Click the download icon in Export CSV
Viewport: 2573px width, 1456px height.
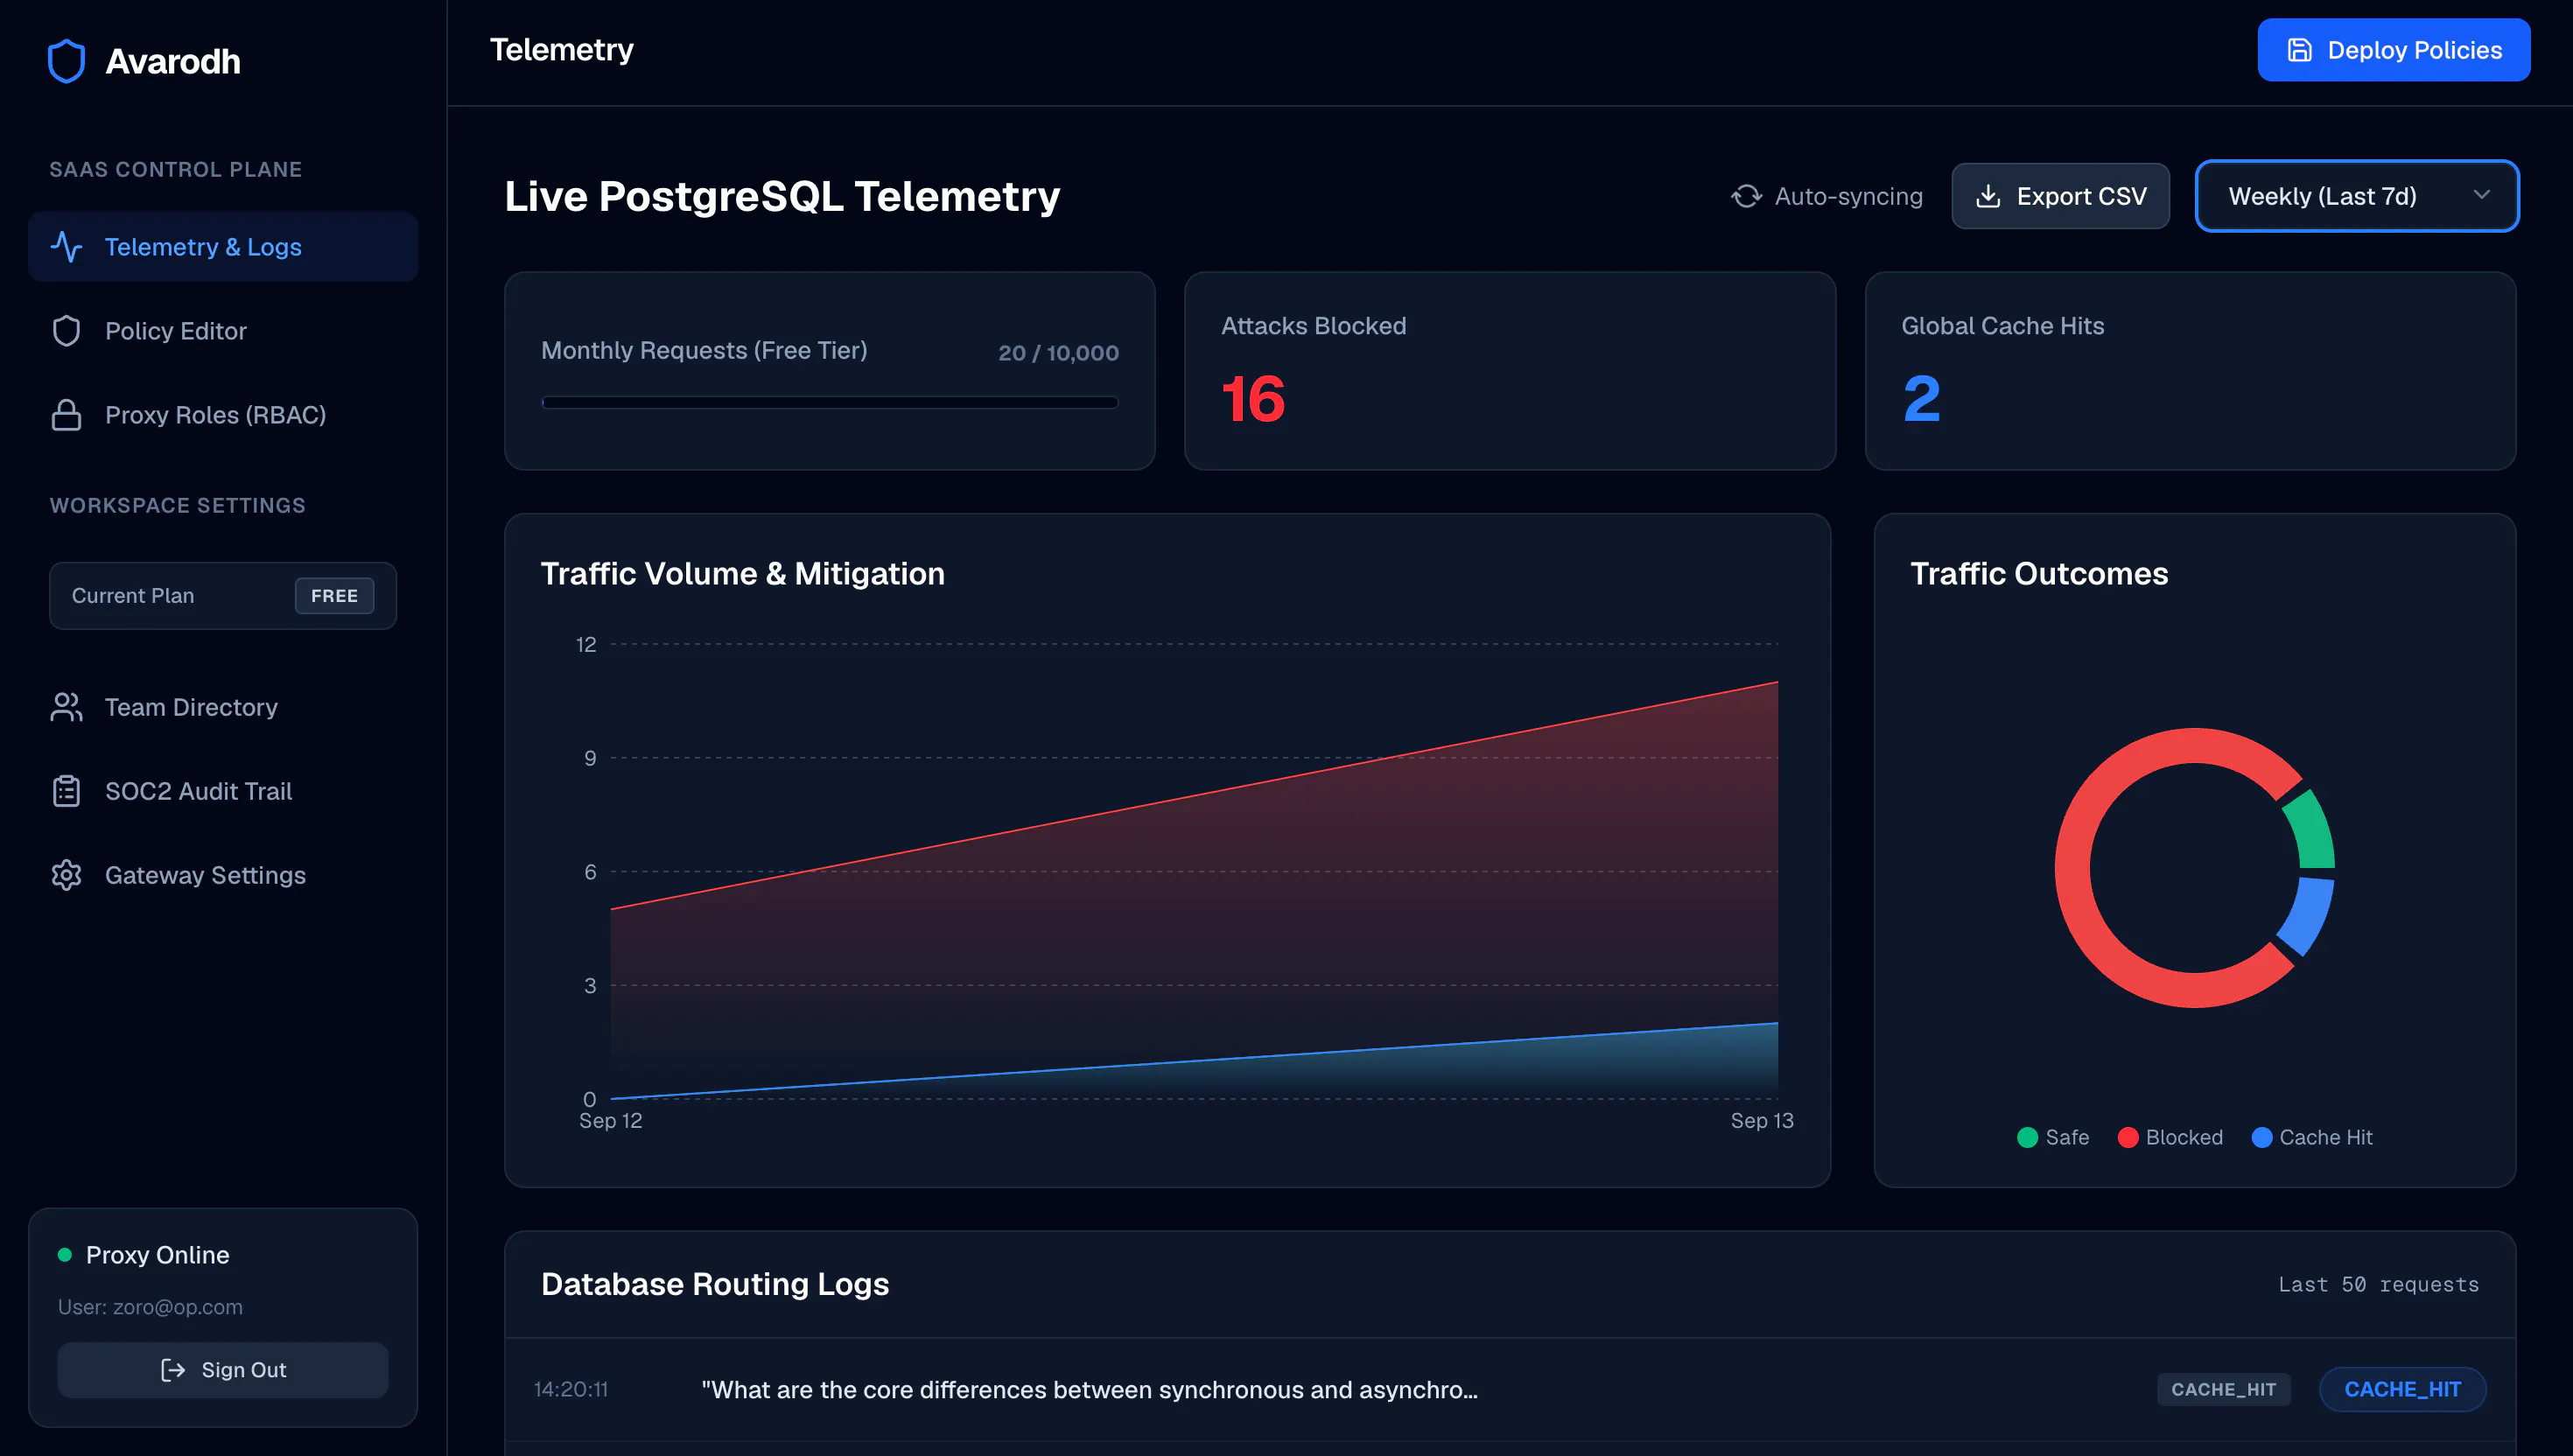[1988, 196]
